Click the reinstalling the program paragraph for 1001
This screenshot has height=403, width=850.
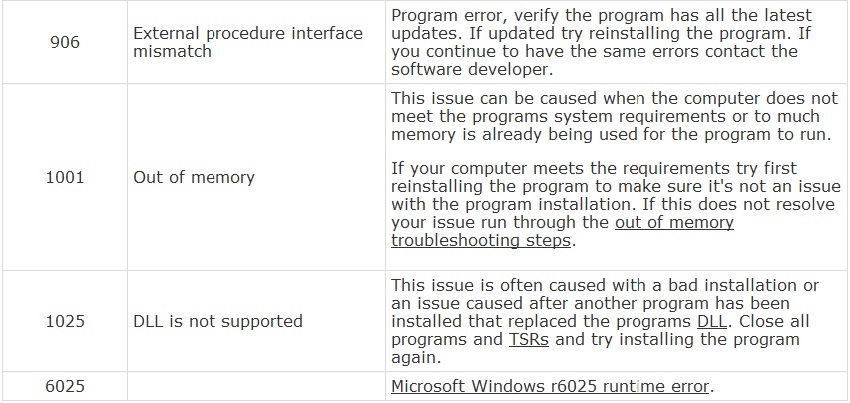tap(616, 204)
